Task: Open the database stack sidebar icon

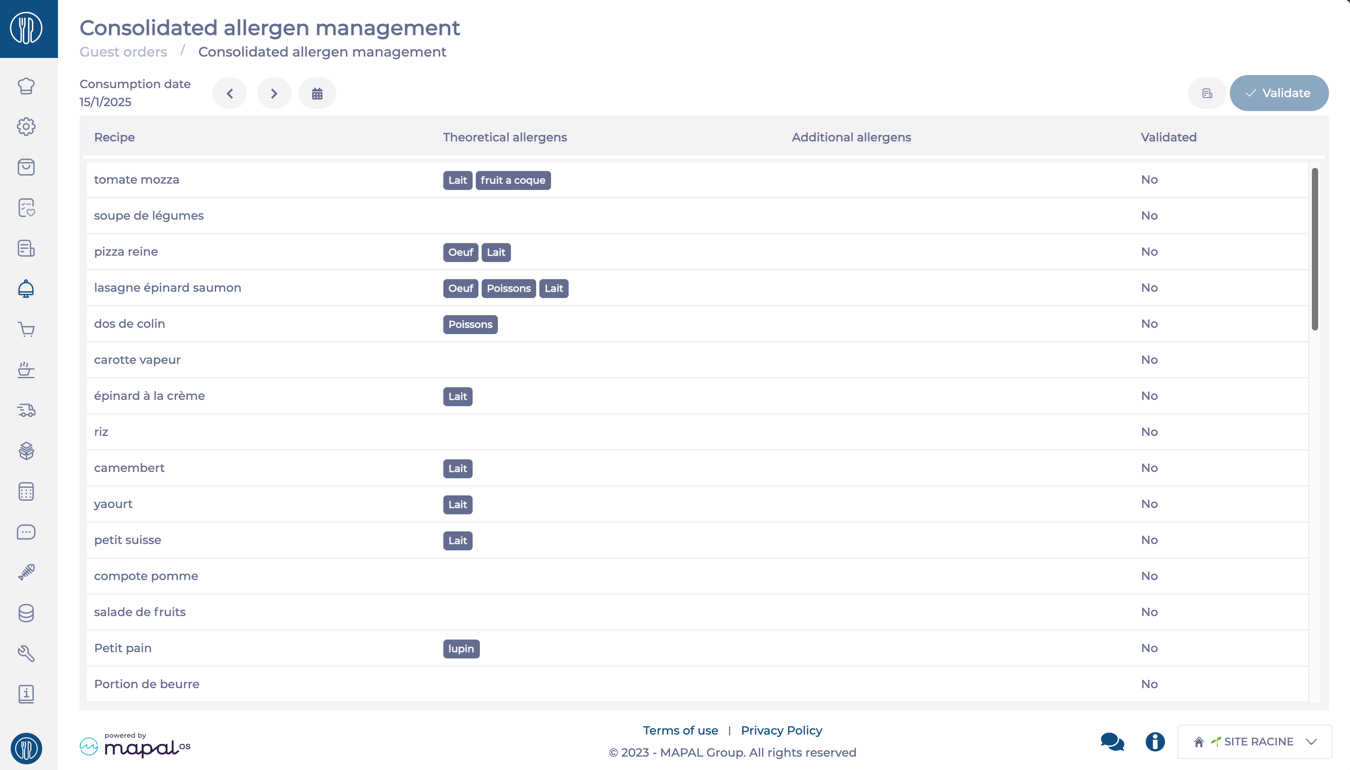Action: tap(27, 613)
